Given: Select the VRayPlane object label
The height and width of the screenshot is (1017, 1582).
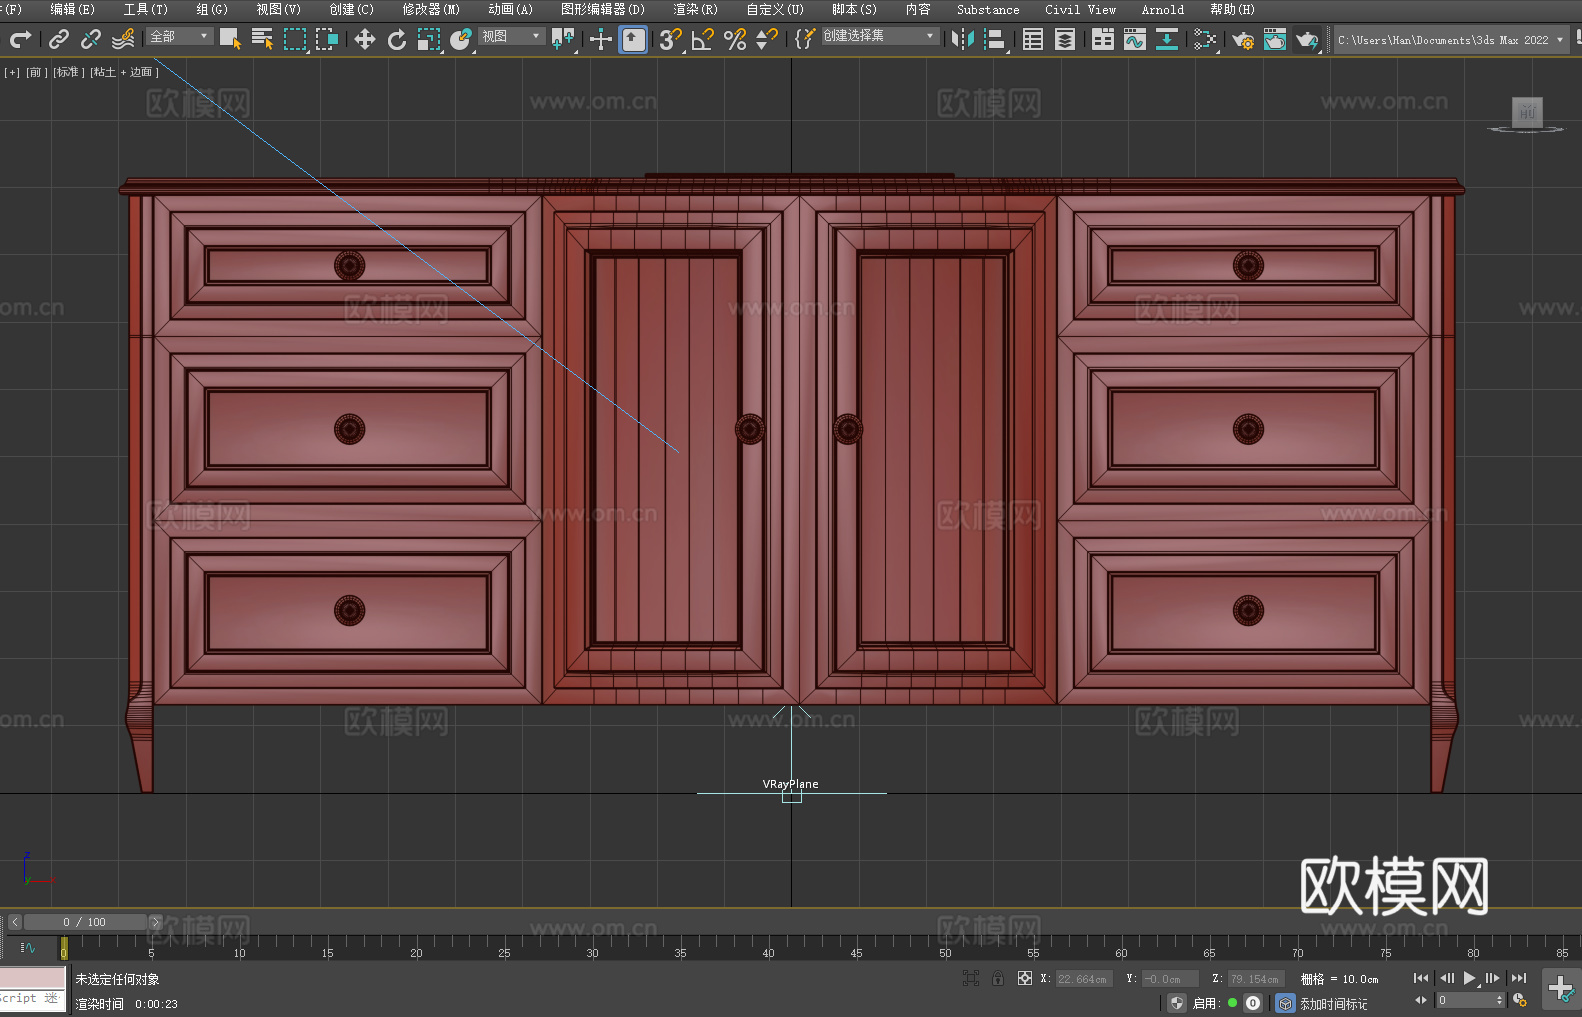Looking at the screenshot, I should pyautogui.click(x=790, y=784).
